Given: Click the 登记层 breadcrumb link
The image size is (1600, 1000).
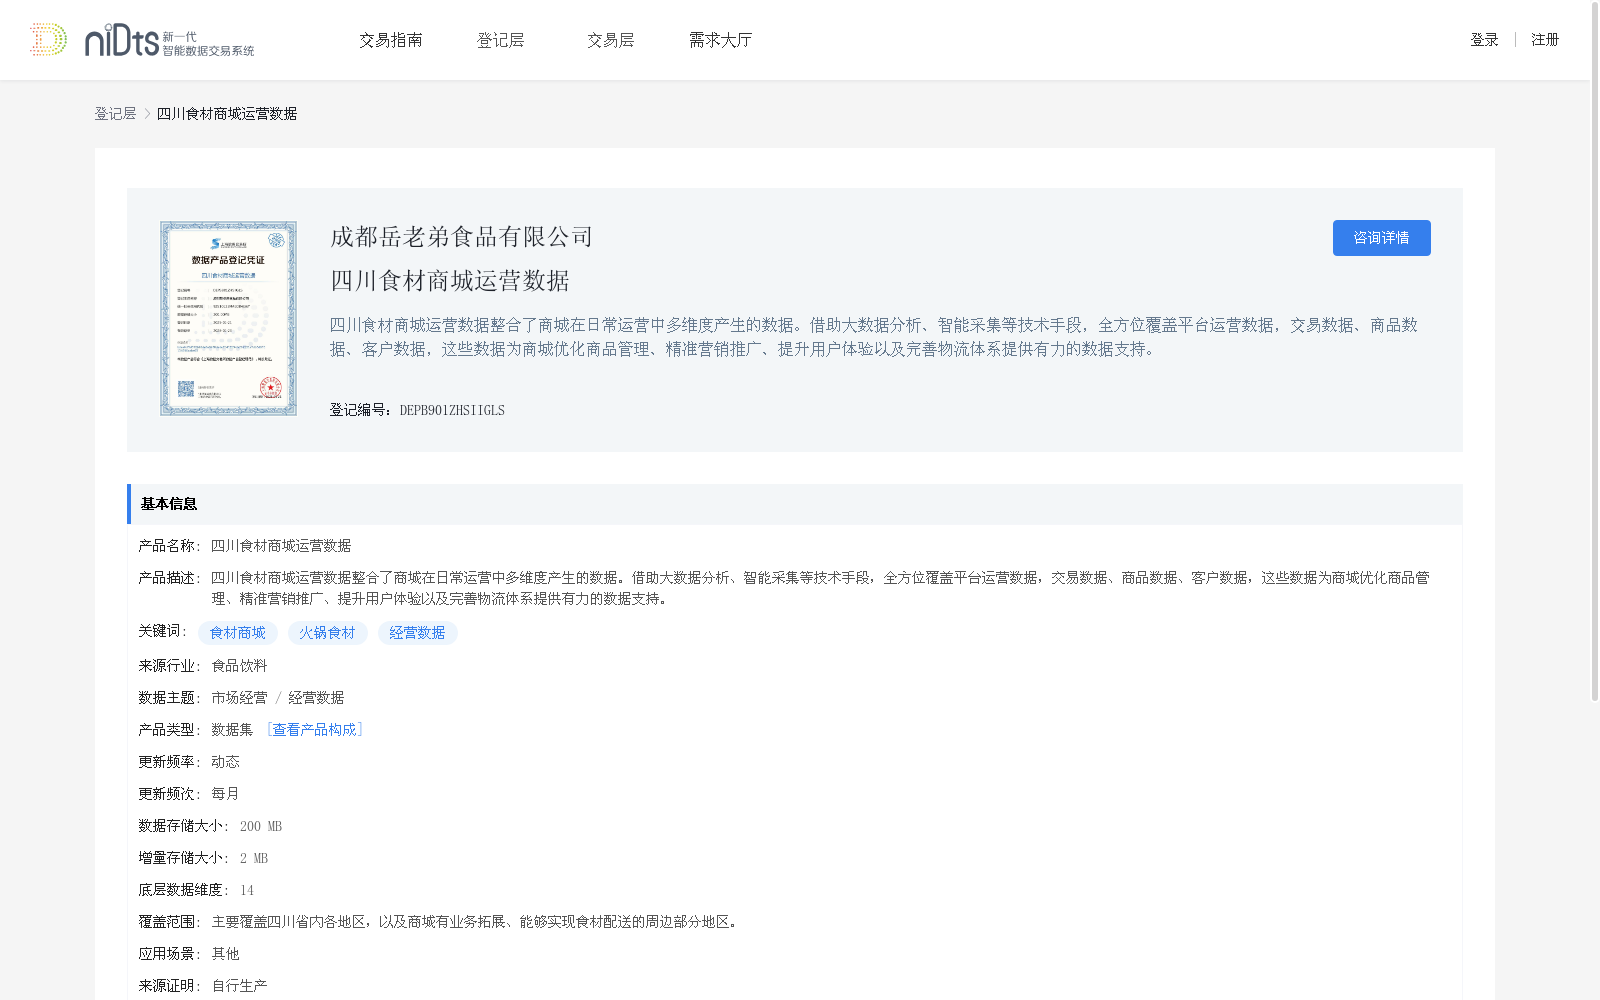Looking at the screenshot, I should pos(115,114).
